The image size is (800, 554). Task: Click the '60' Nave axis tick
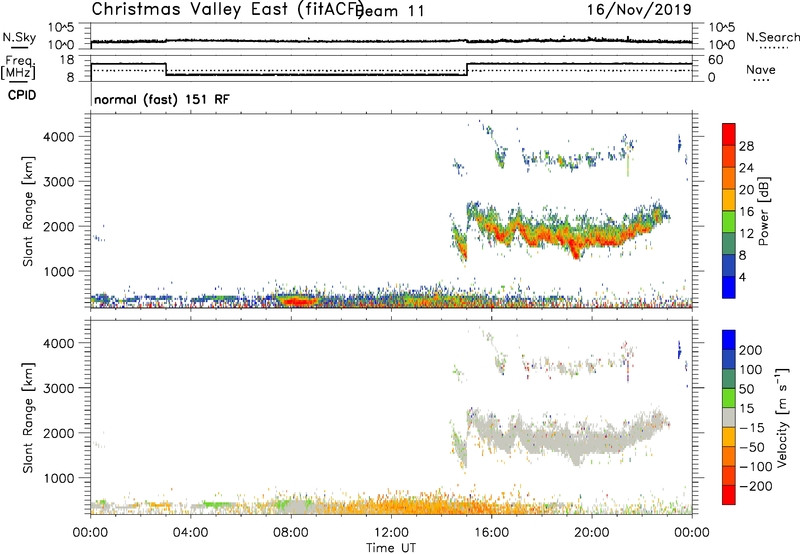tap(716, 60)
